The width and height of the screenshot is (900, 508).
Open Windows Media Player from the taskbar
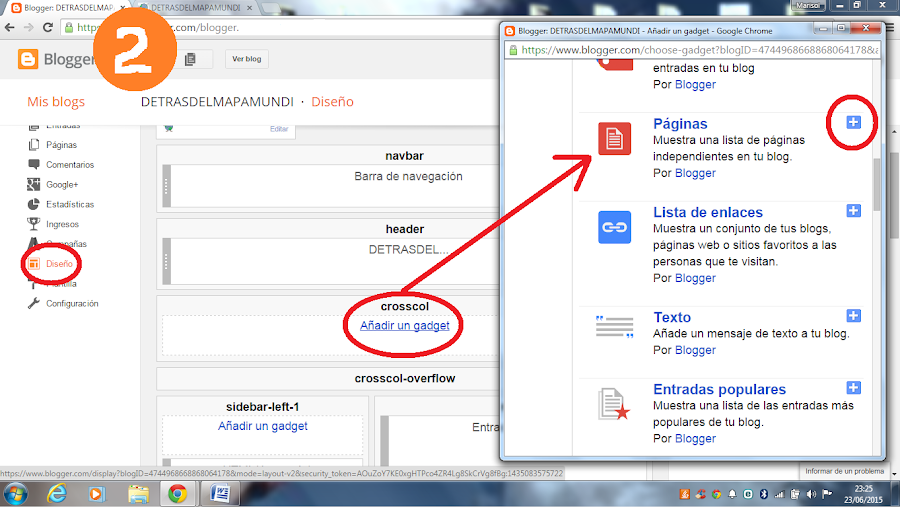click(x=96, y=494)
